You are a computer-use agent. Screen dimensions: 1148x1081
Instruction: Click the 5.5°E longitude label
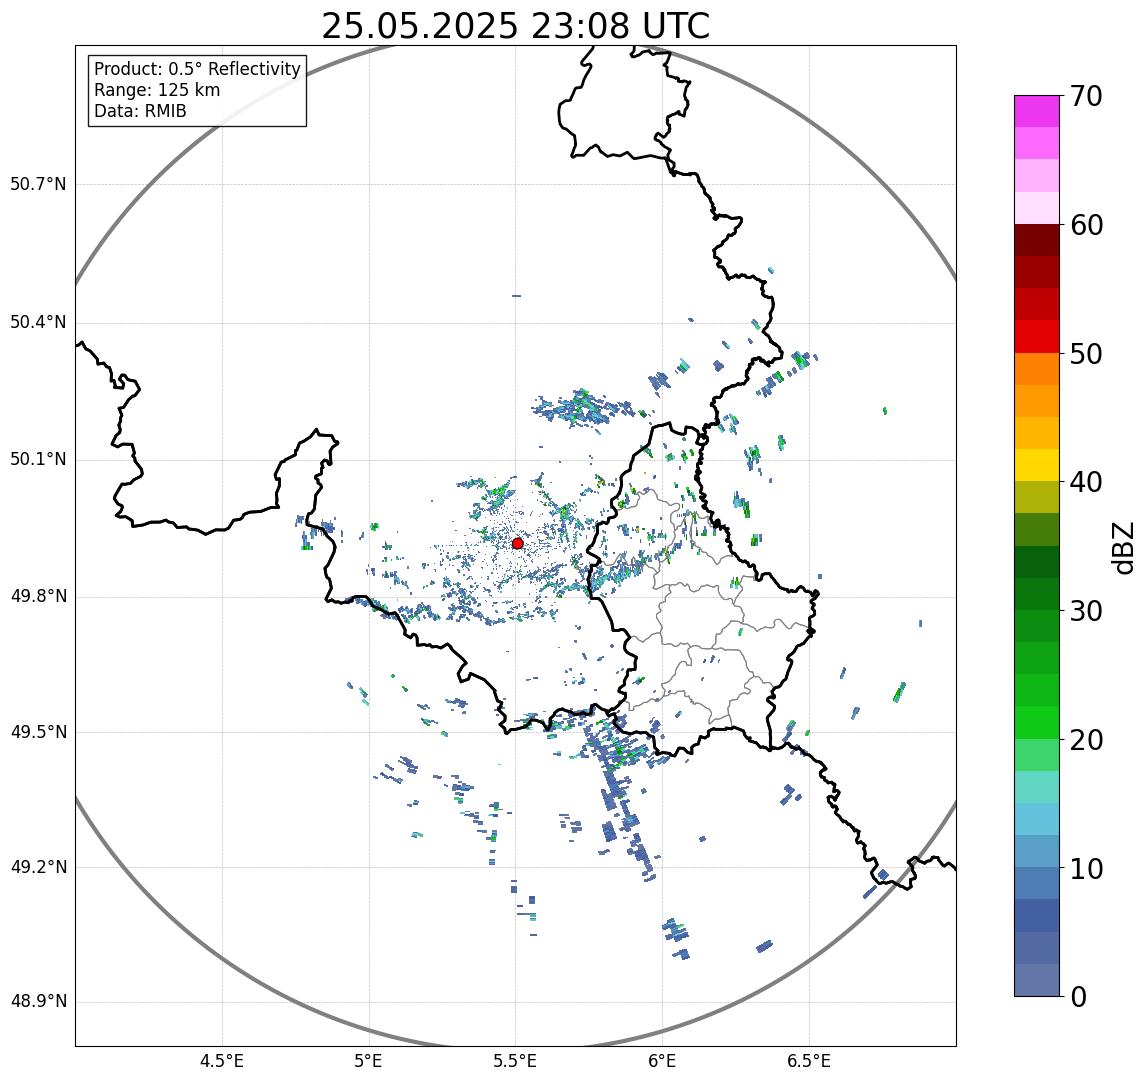(x=515, y=1061)
